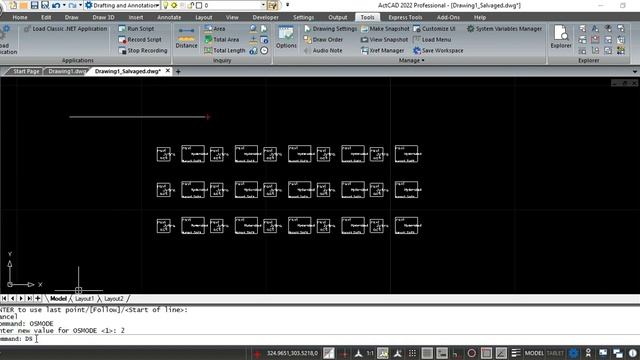This screenshot has width=640, height=360.
Task: Open the 1:1 annotation scale selector
Action: click(370, 353)
